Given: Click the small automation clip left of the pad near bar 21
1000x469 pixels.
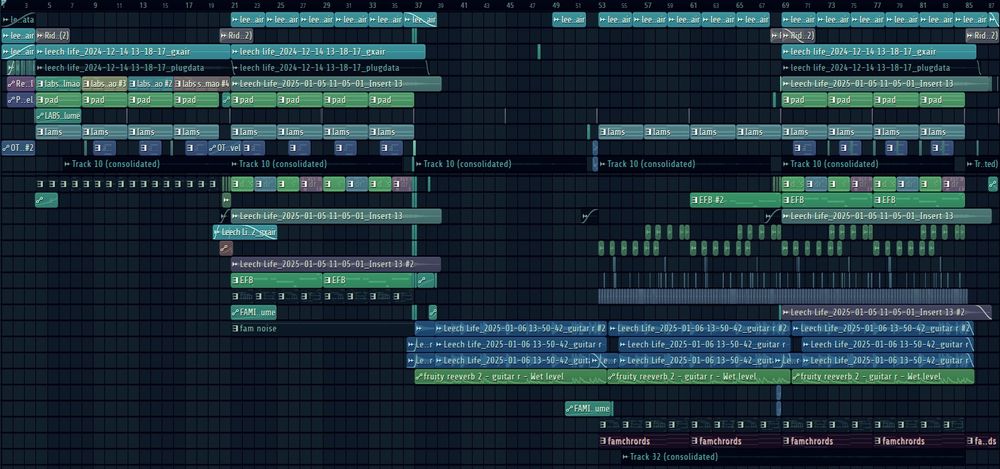Looking at the screenshot, I should coord(226,100).
